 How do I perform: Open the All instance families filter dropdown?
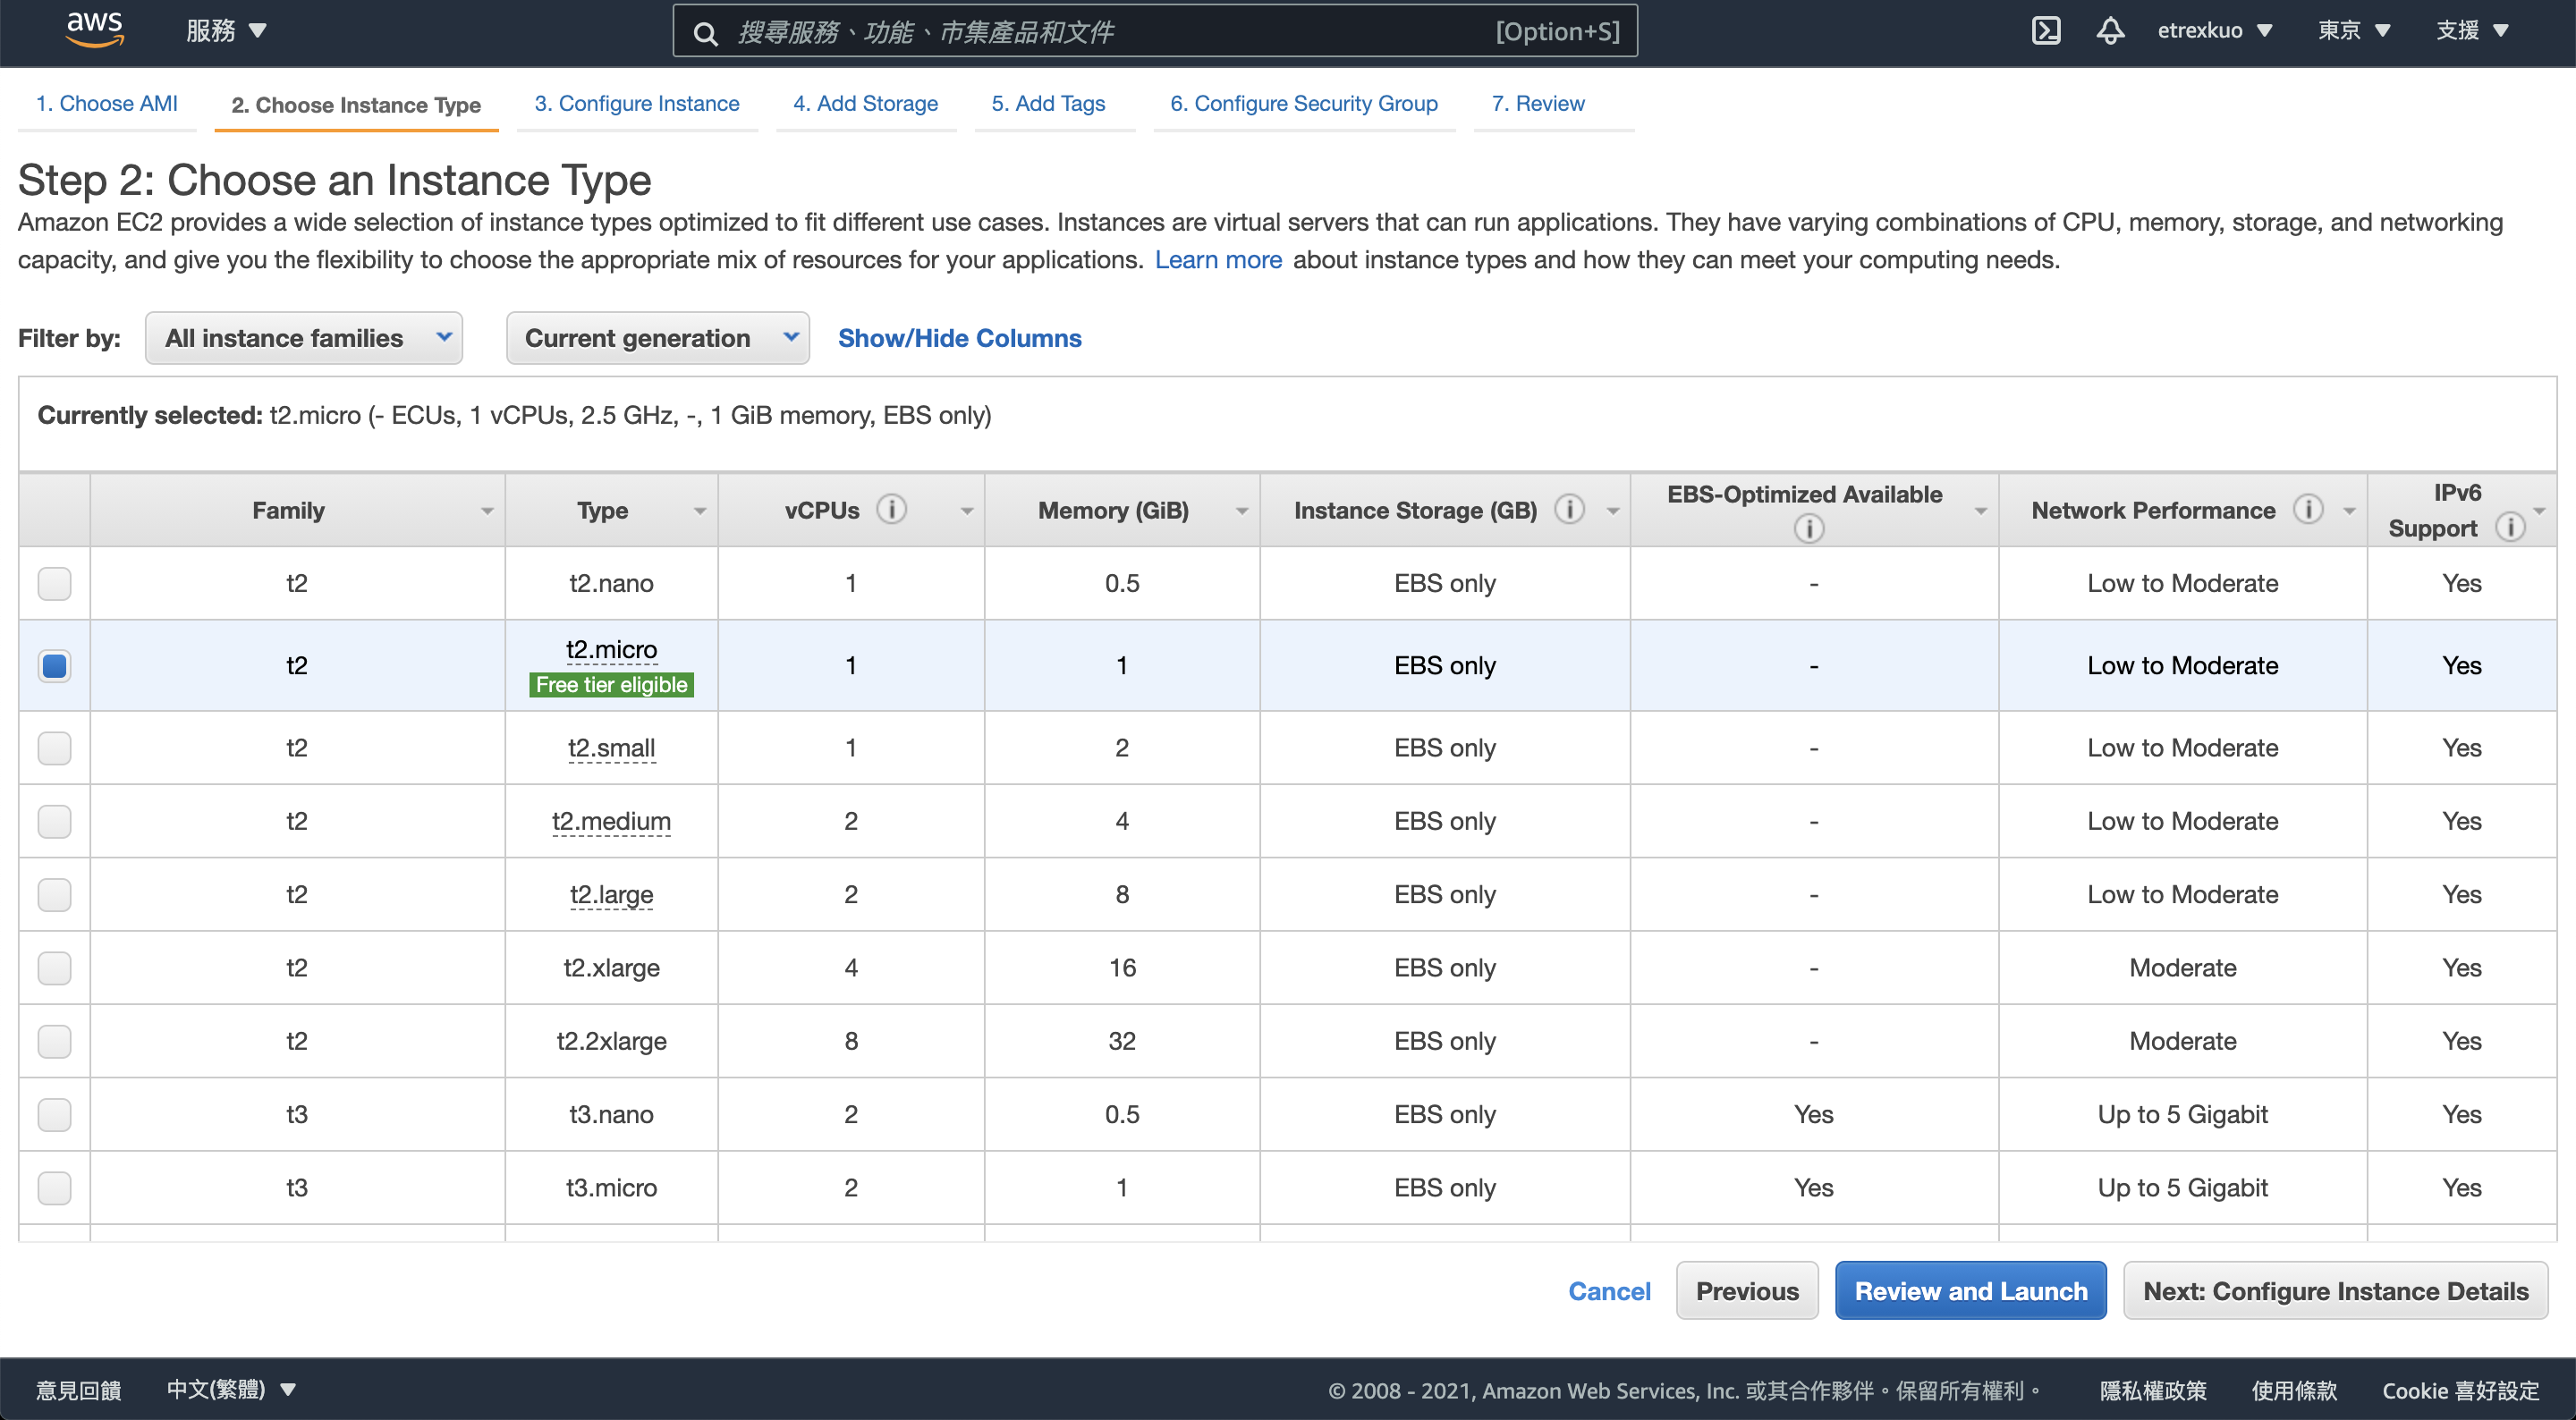coord(304,338)
